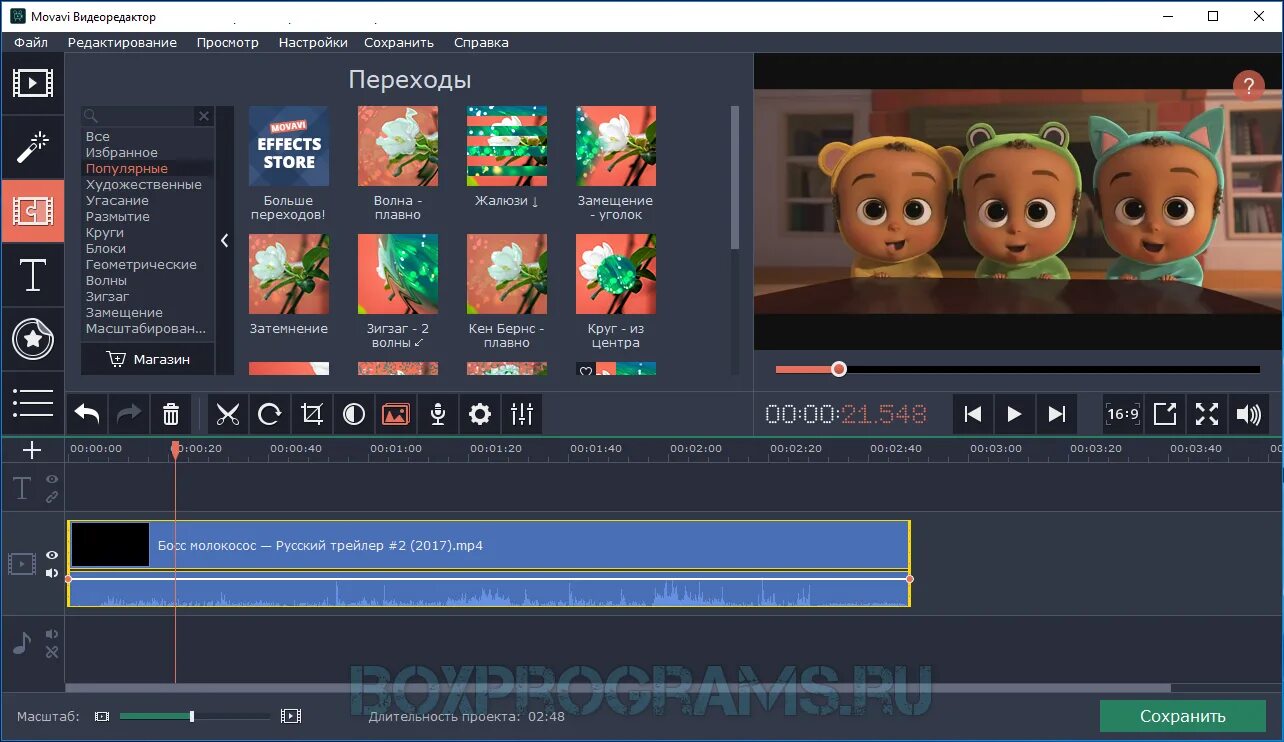Zoom out timeline scale icon
Image resolution: width=1284 pixels, height=742 pixels.
102,716
